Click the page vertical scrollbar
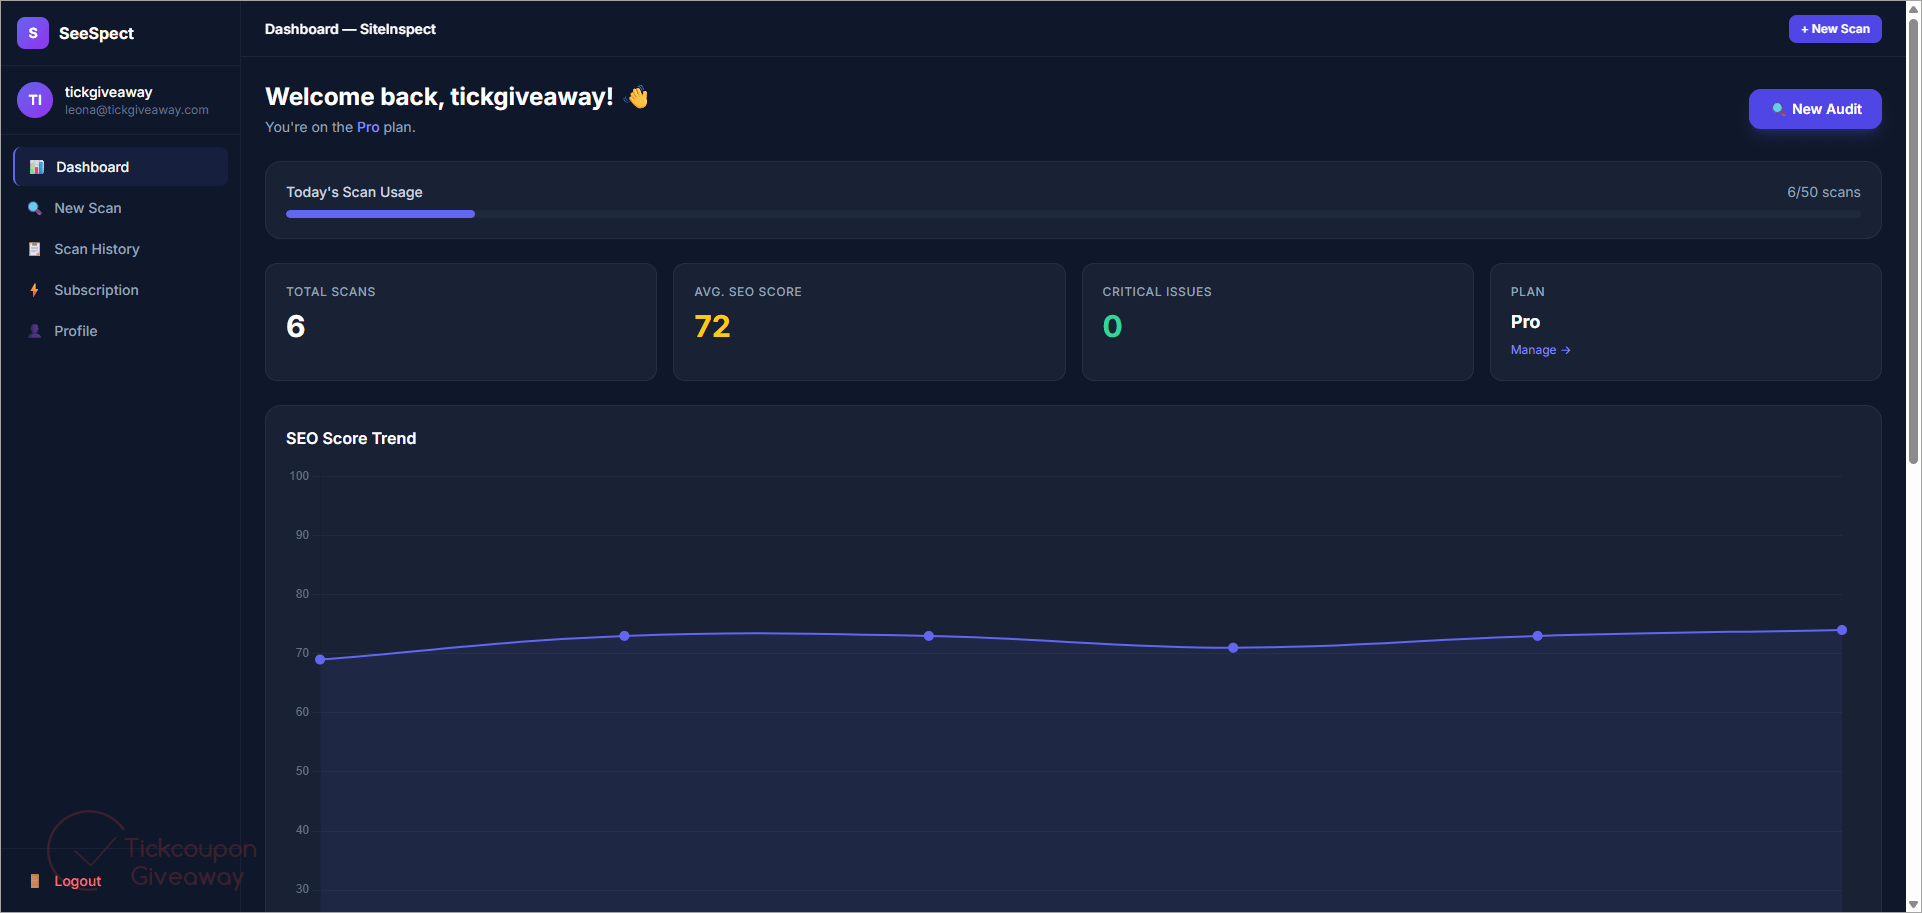 coord(1914,240)
